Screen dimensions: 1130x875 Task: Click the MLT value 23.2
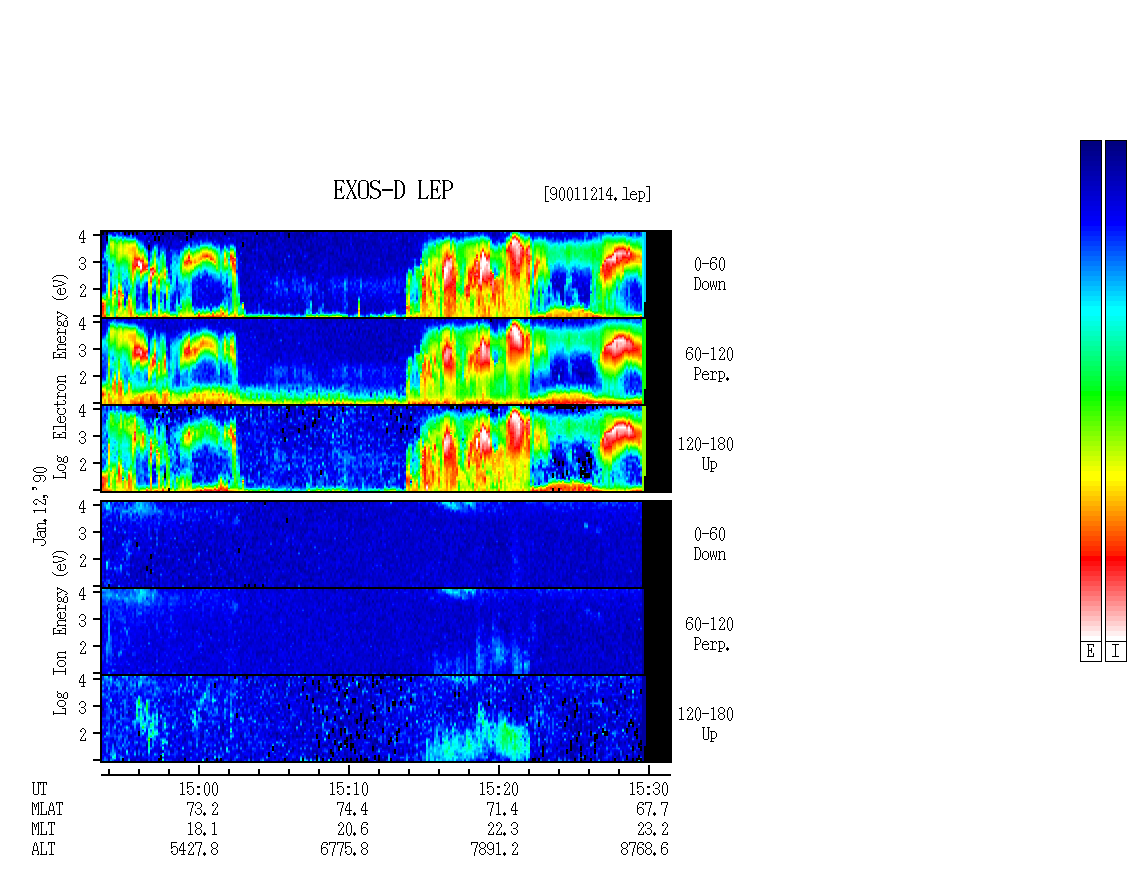point(652,830)
